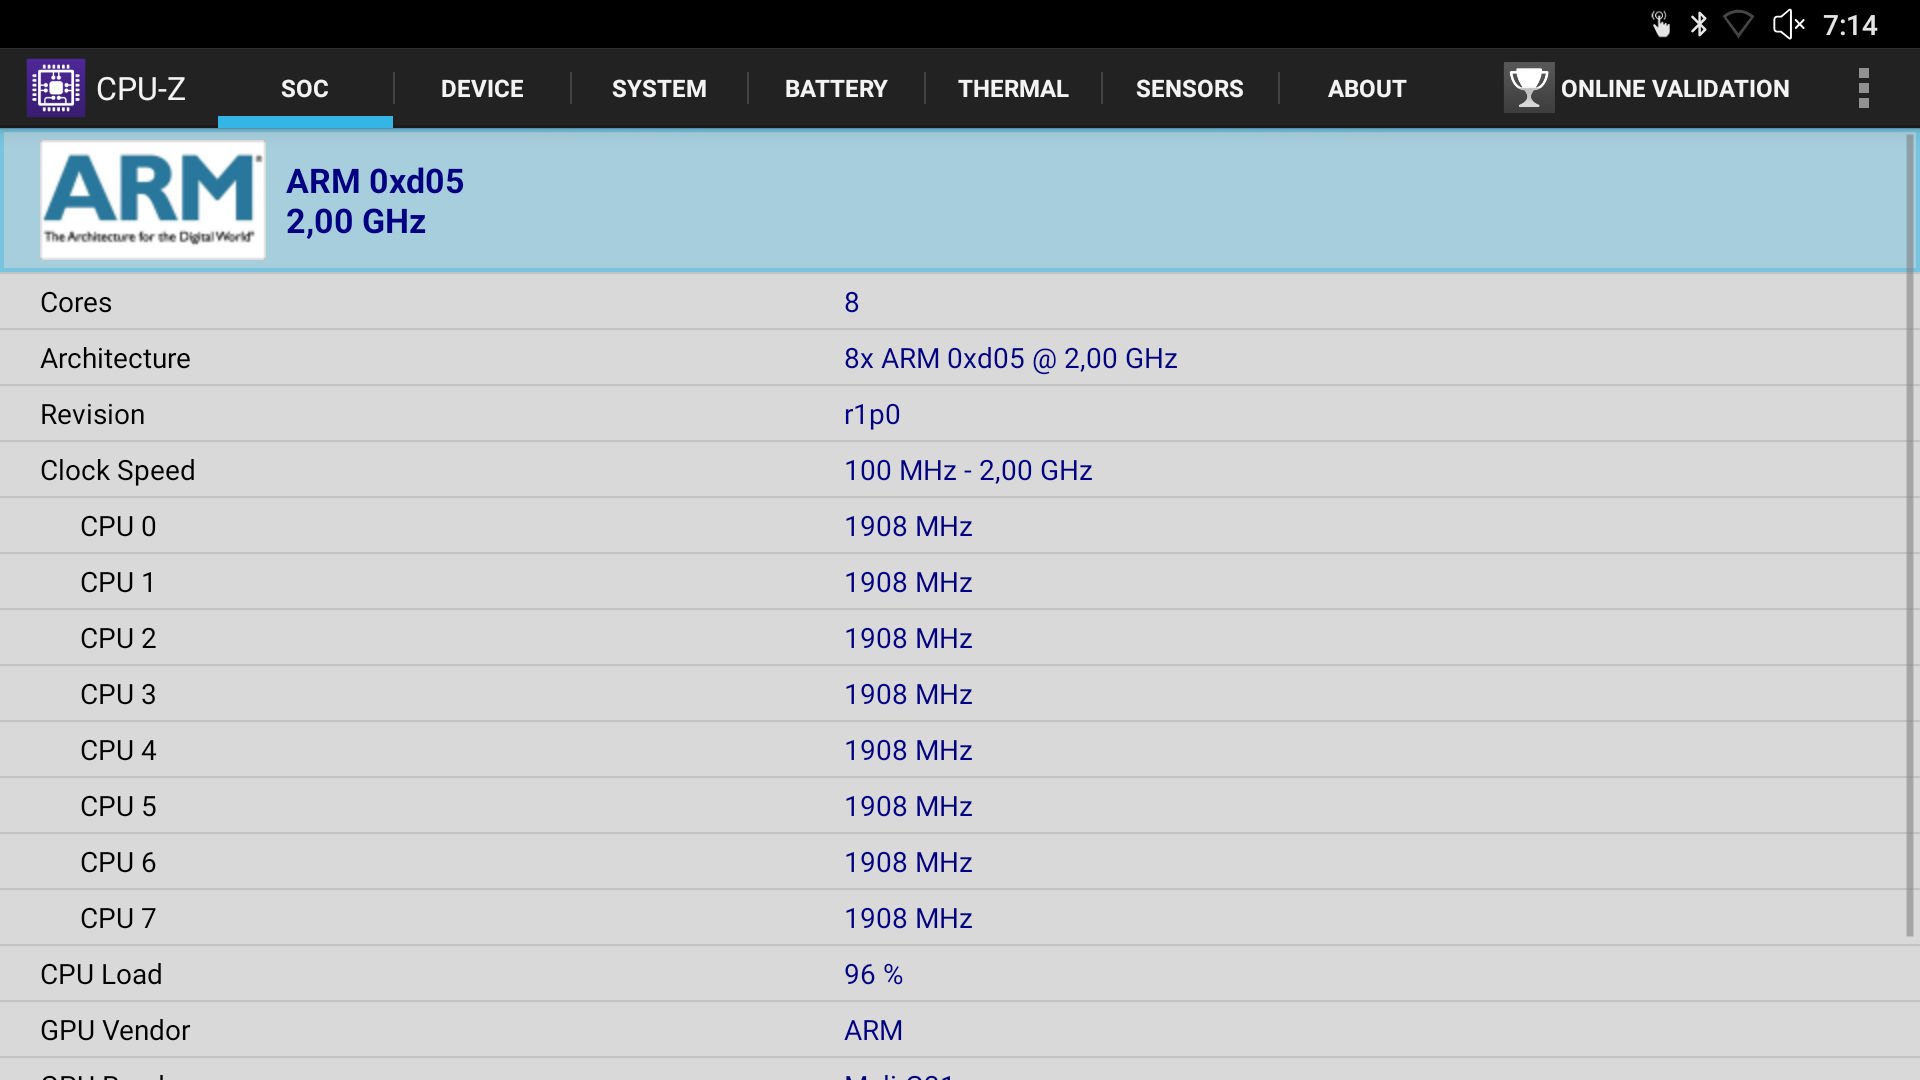Tap the Bluetooth status bar icon
The height and width of the screenshot is (1080, 1920).
pos(1698,24)
